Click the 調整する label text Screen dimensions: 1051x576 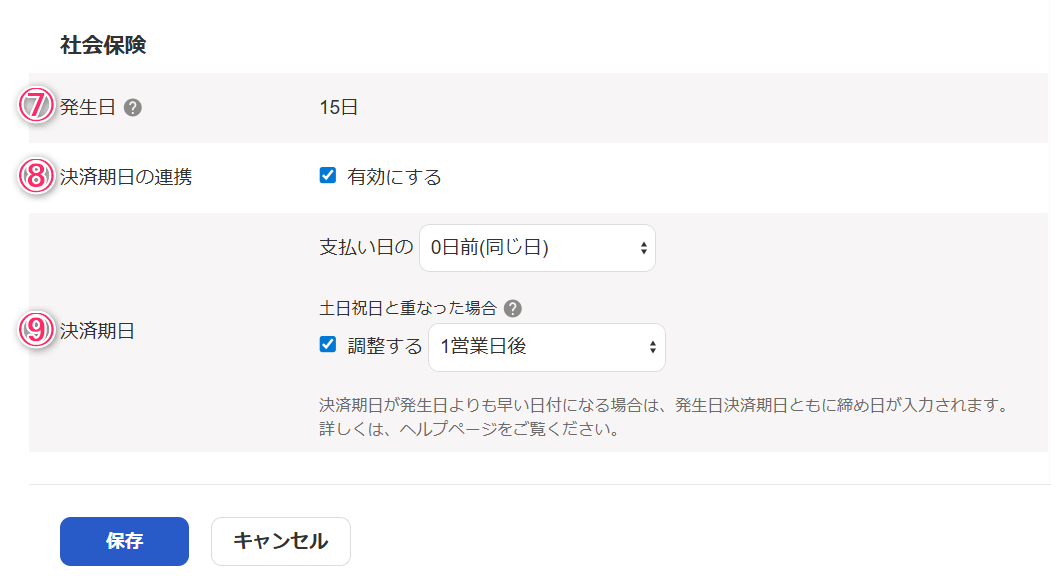(x=385, y=346)
